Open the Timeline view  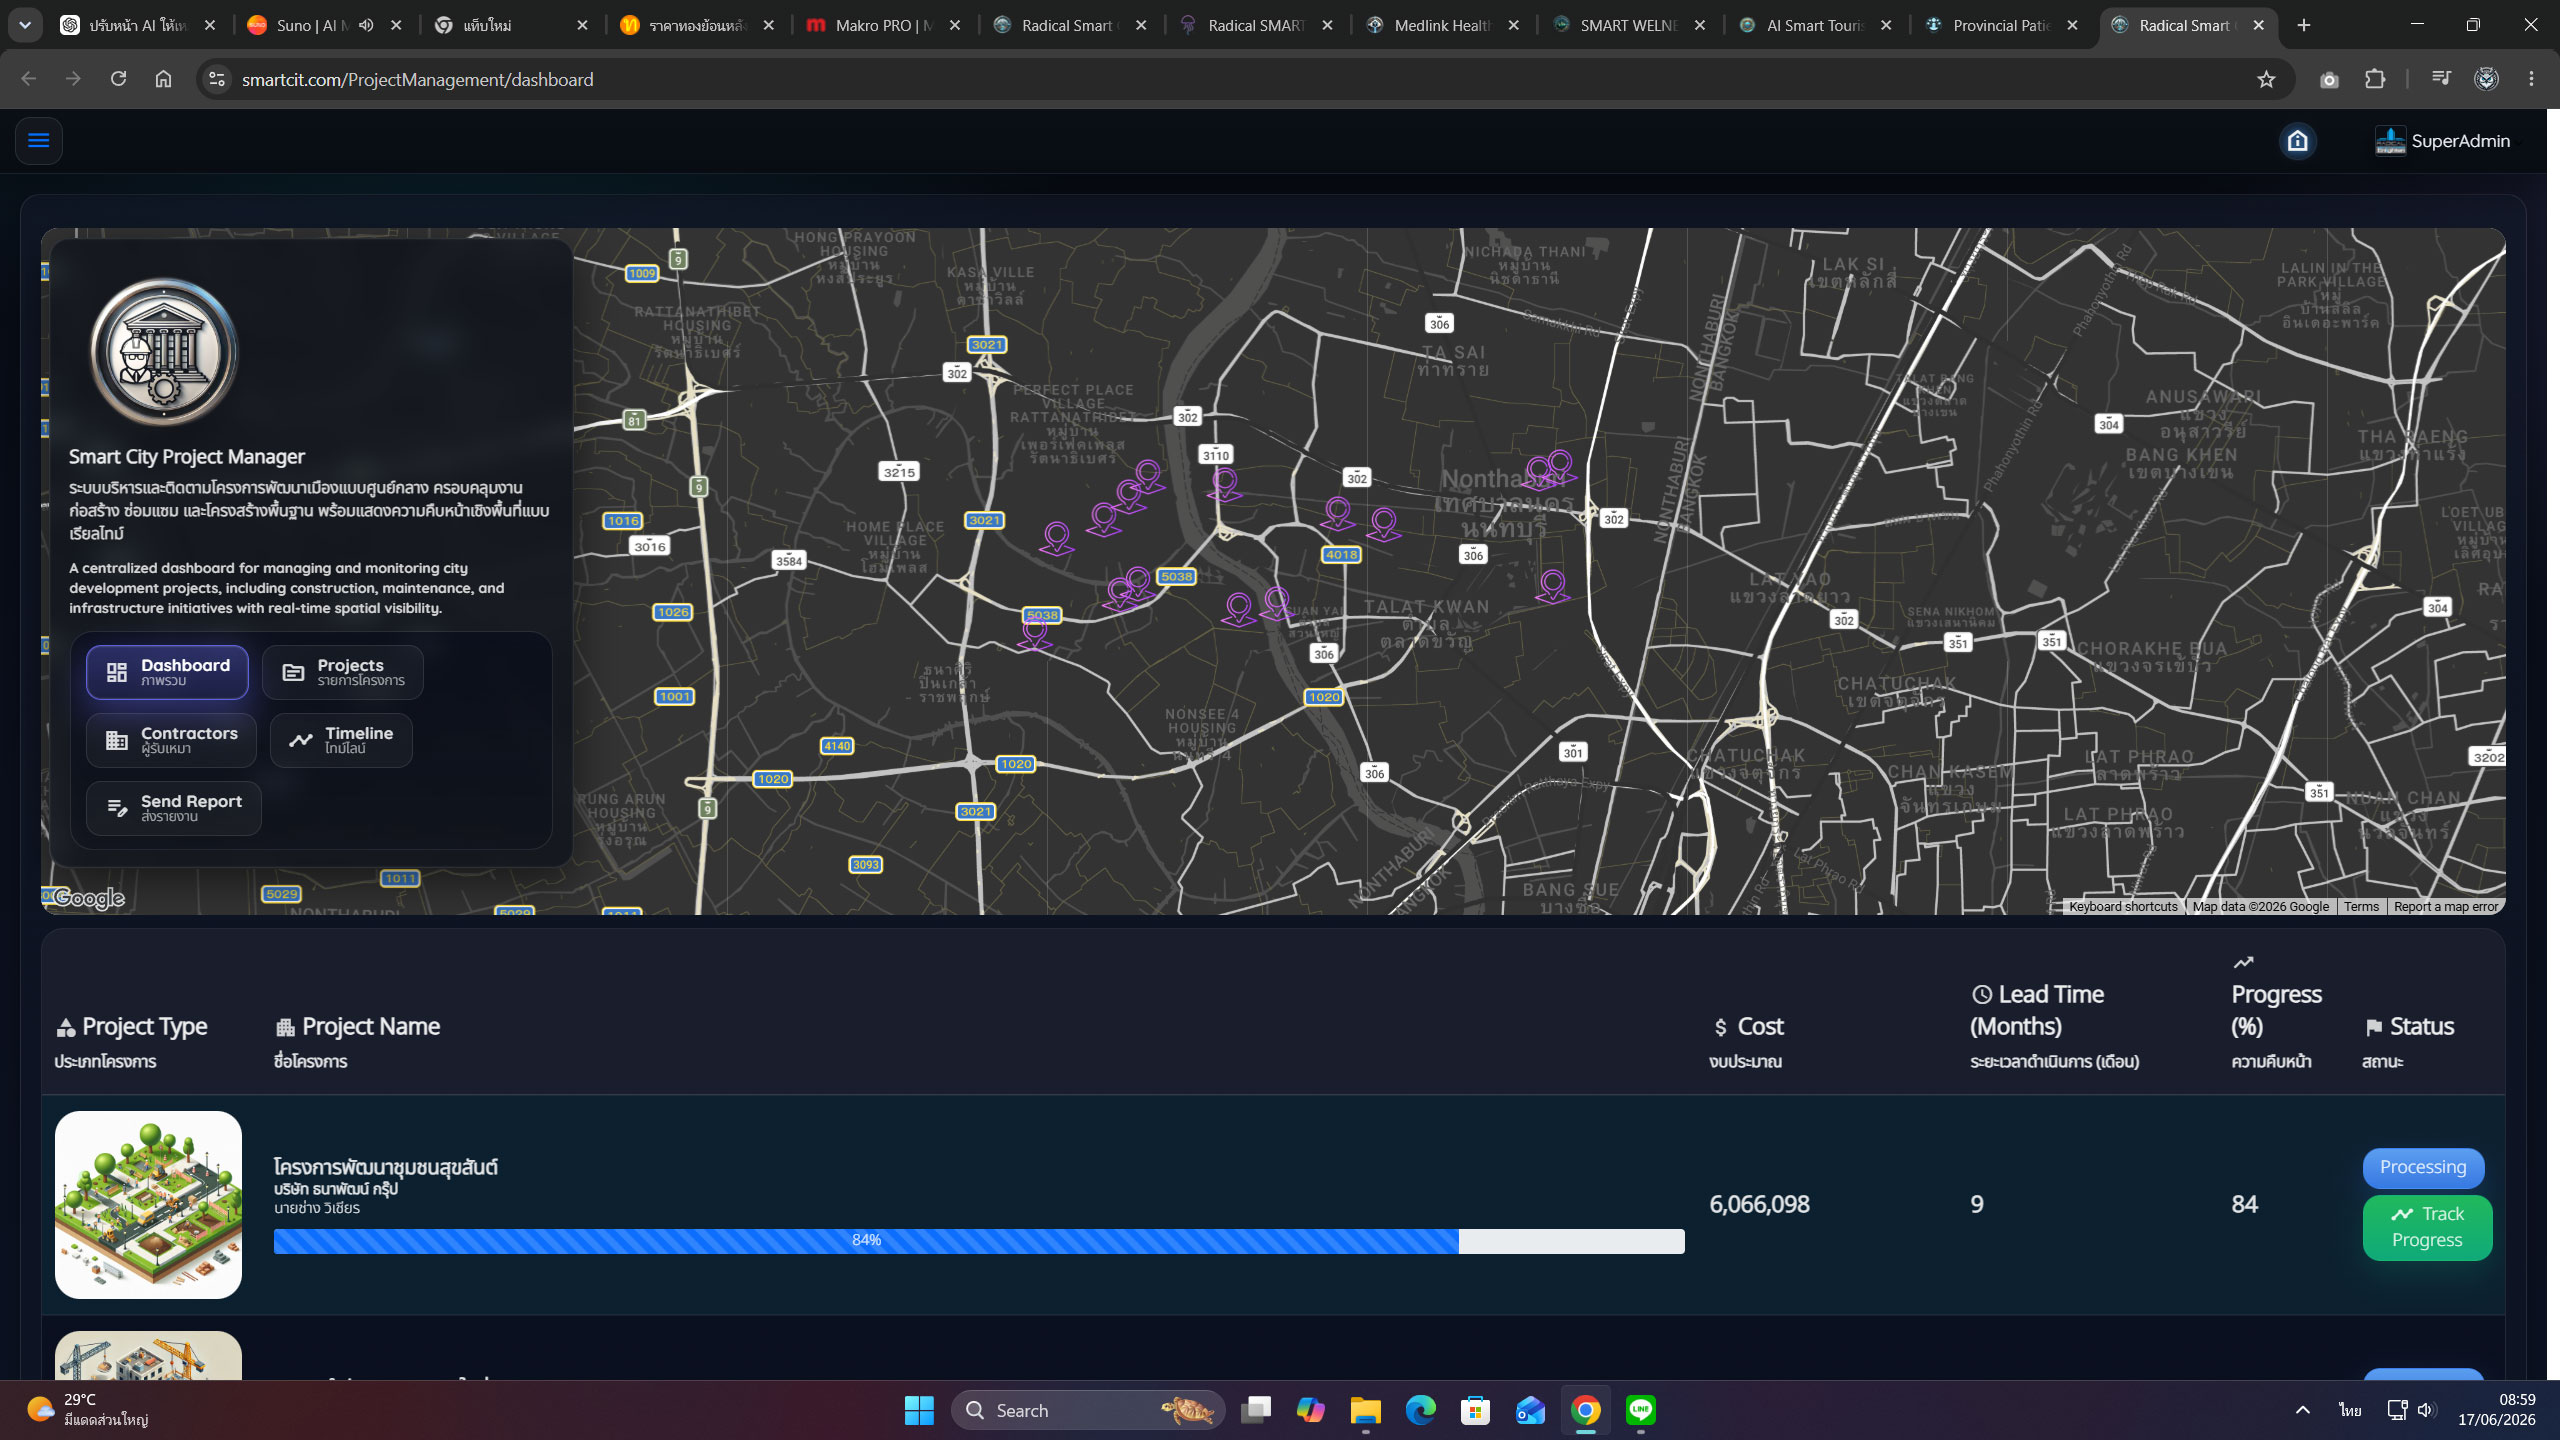341,740
